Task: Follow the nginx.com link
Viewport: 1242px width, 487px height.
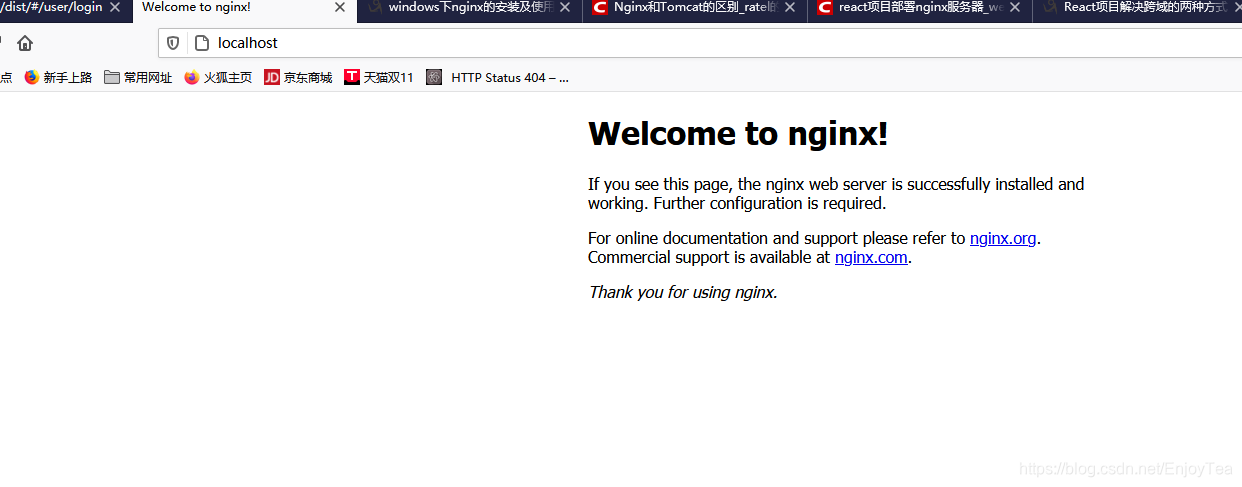Action: pos(871,257)
